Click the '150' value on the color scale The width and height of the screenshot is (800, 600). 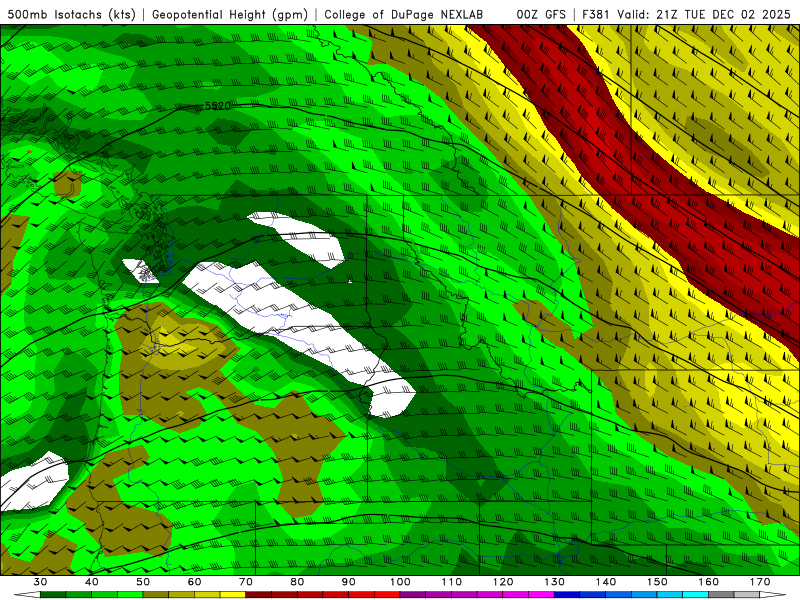(657, 582)
